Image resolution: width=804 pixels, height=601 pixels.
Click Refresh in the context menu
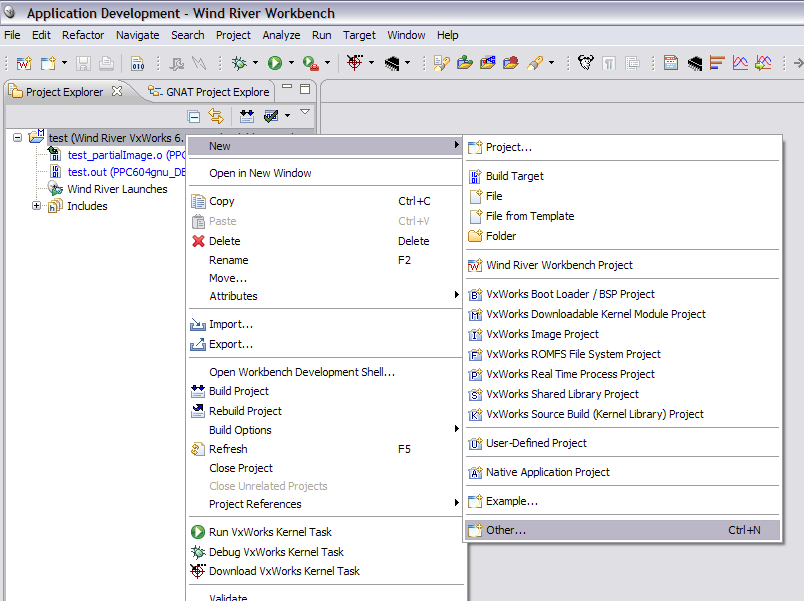pos(326,449)
